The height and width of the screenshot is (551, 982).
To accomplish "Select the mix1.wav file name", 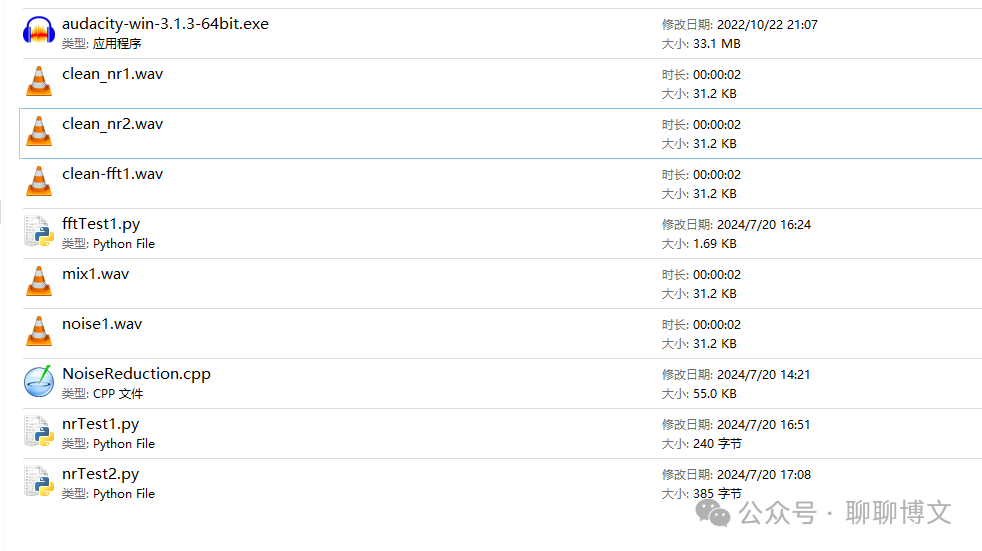I will pyautogui.click(x=95, y=274).
